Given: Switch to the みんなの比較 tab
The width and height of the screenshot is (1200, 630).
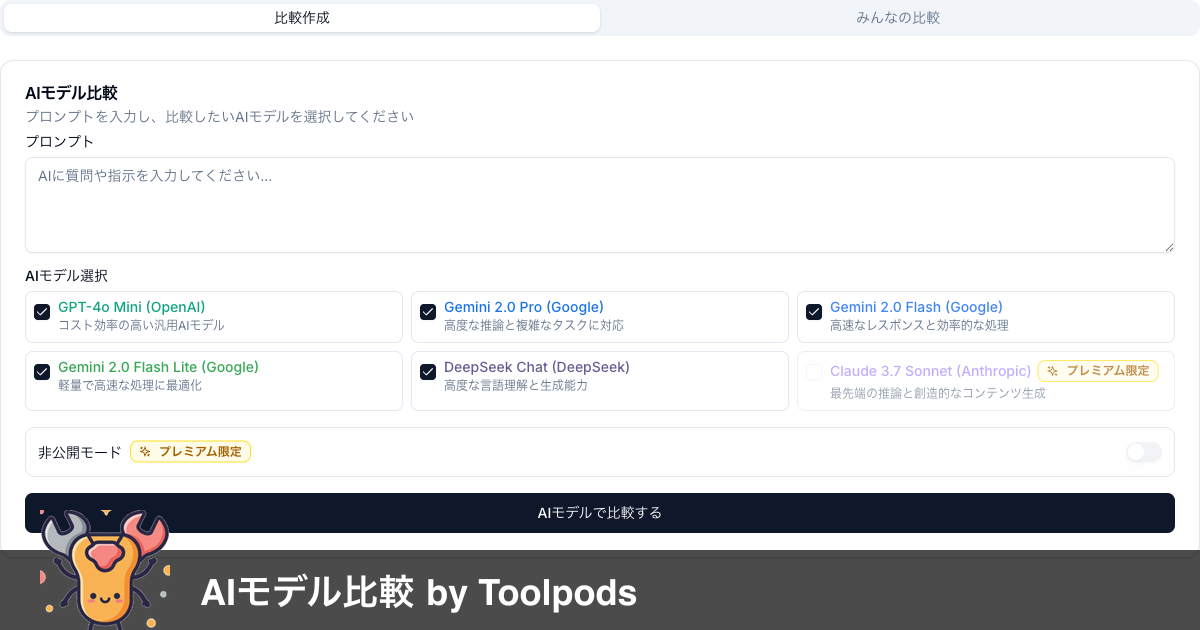Looking at the screenshot, I should pyautogui.click(x=899, y=17).
